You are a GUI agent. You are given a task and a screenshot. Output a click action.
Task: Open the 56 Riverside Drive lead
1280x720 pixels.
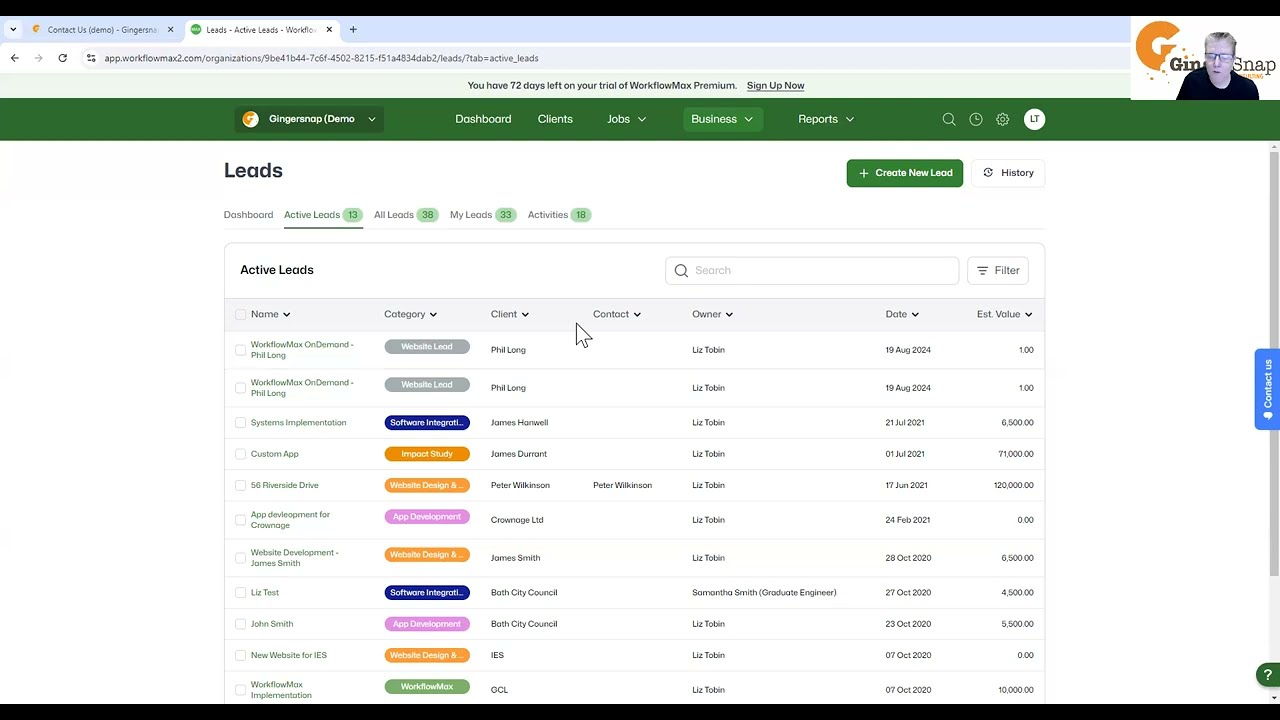(x=284, y=485)
